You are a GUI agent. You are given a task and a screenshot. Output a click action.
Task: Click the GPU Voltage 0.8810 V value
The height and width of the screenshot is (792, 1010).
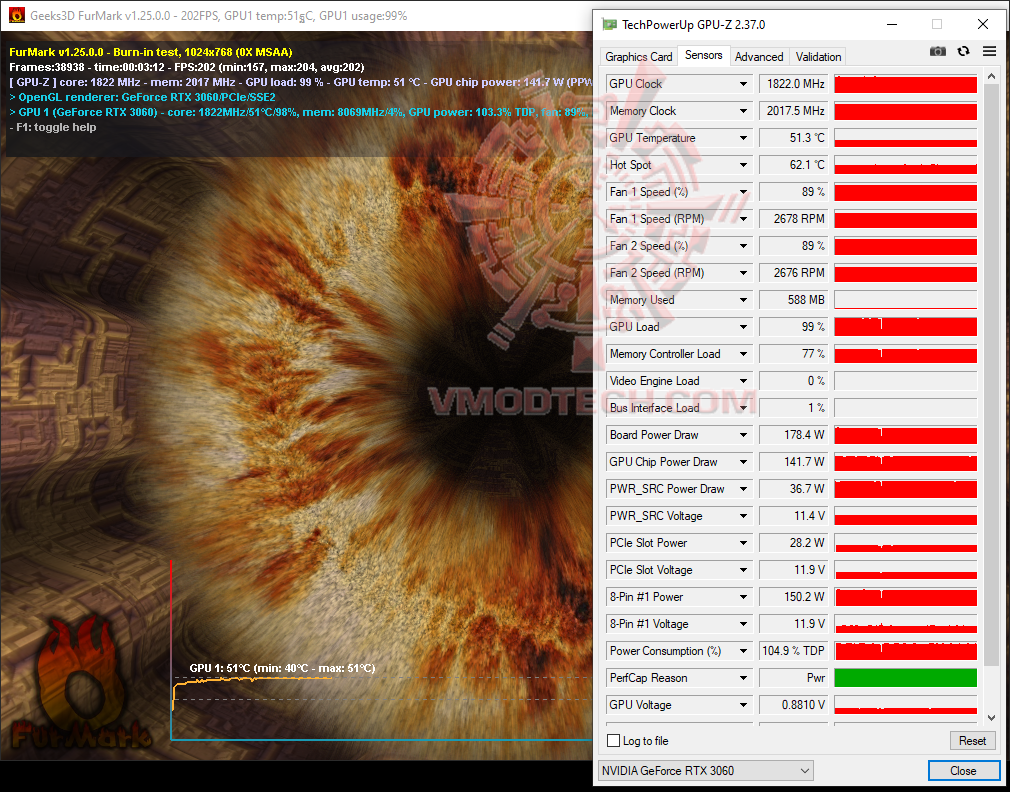pyautogui.click(x=794, y=706)
